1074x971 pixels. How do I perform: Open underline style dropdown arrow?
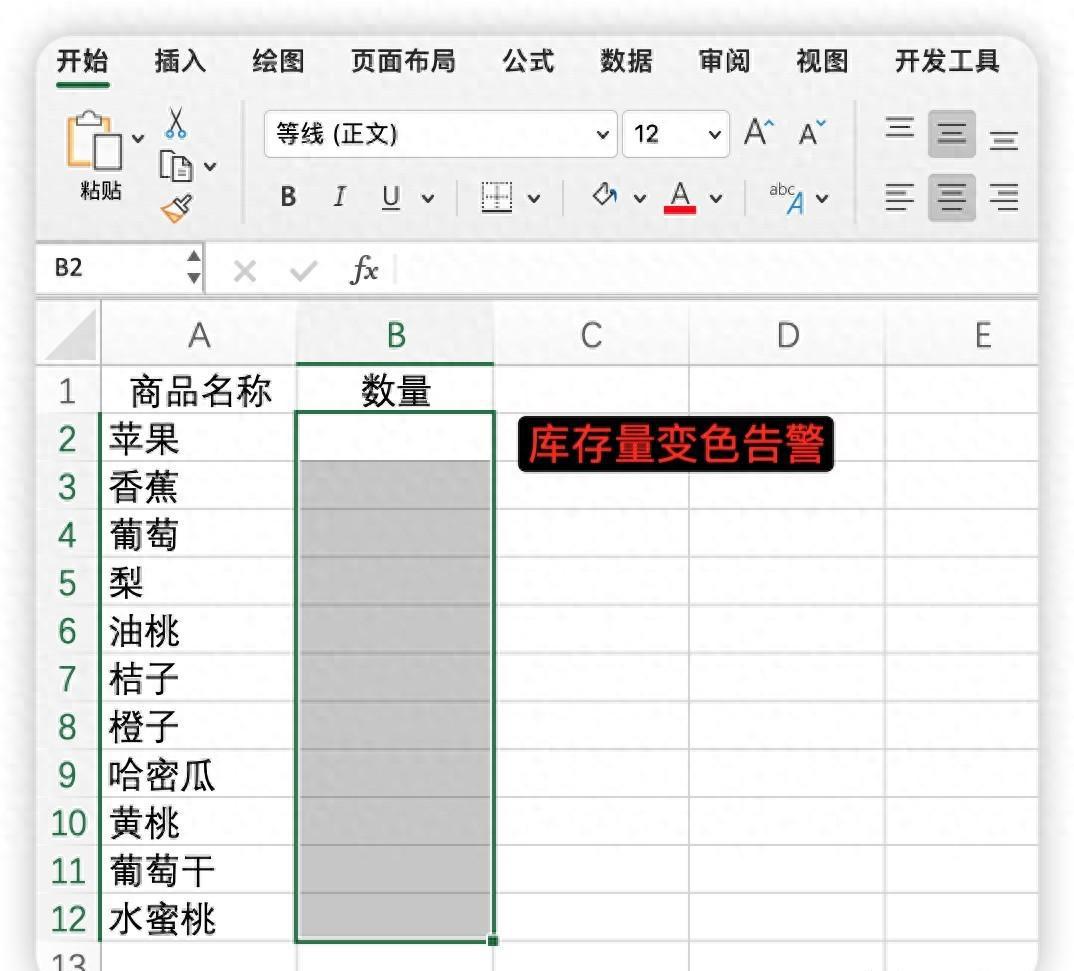pyautogui.click(x=428, y=199)
